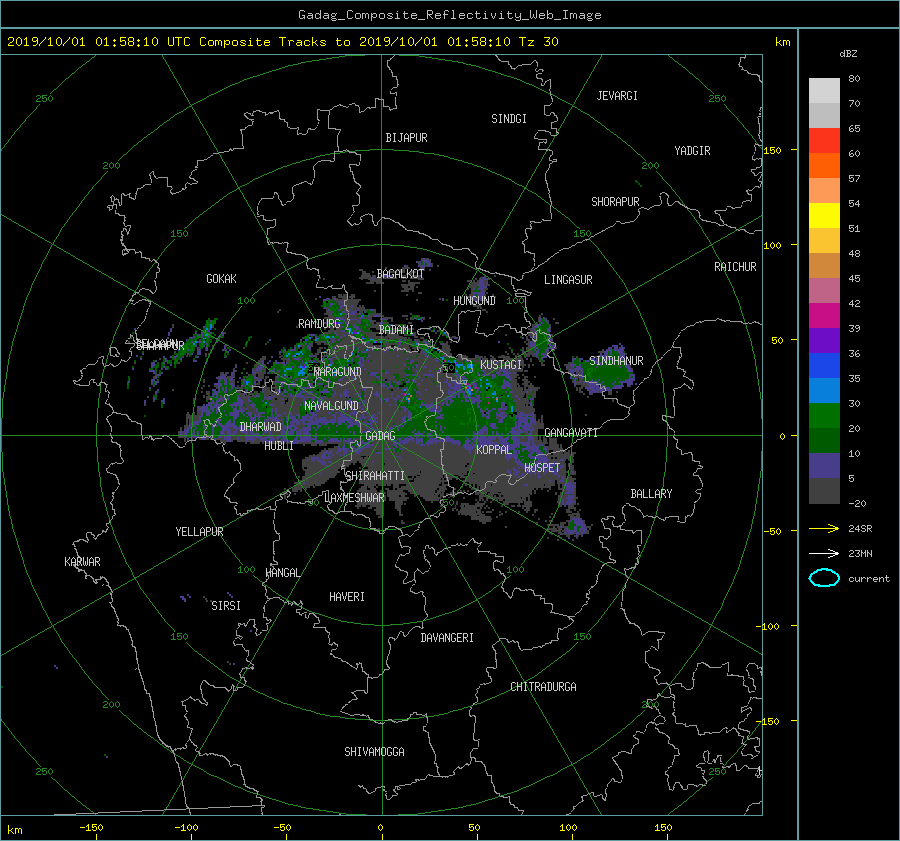Click the HAVERI city label

[x=347, y=597]
